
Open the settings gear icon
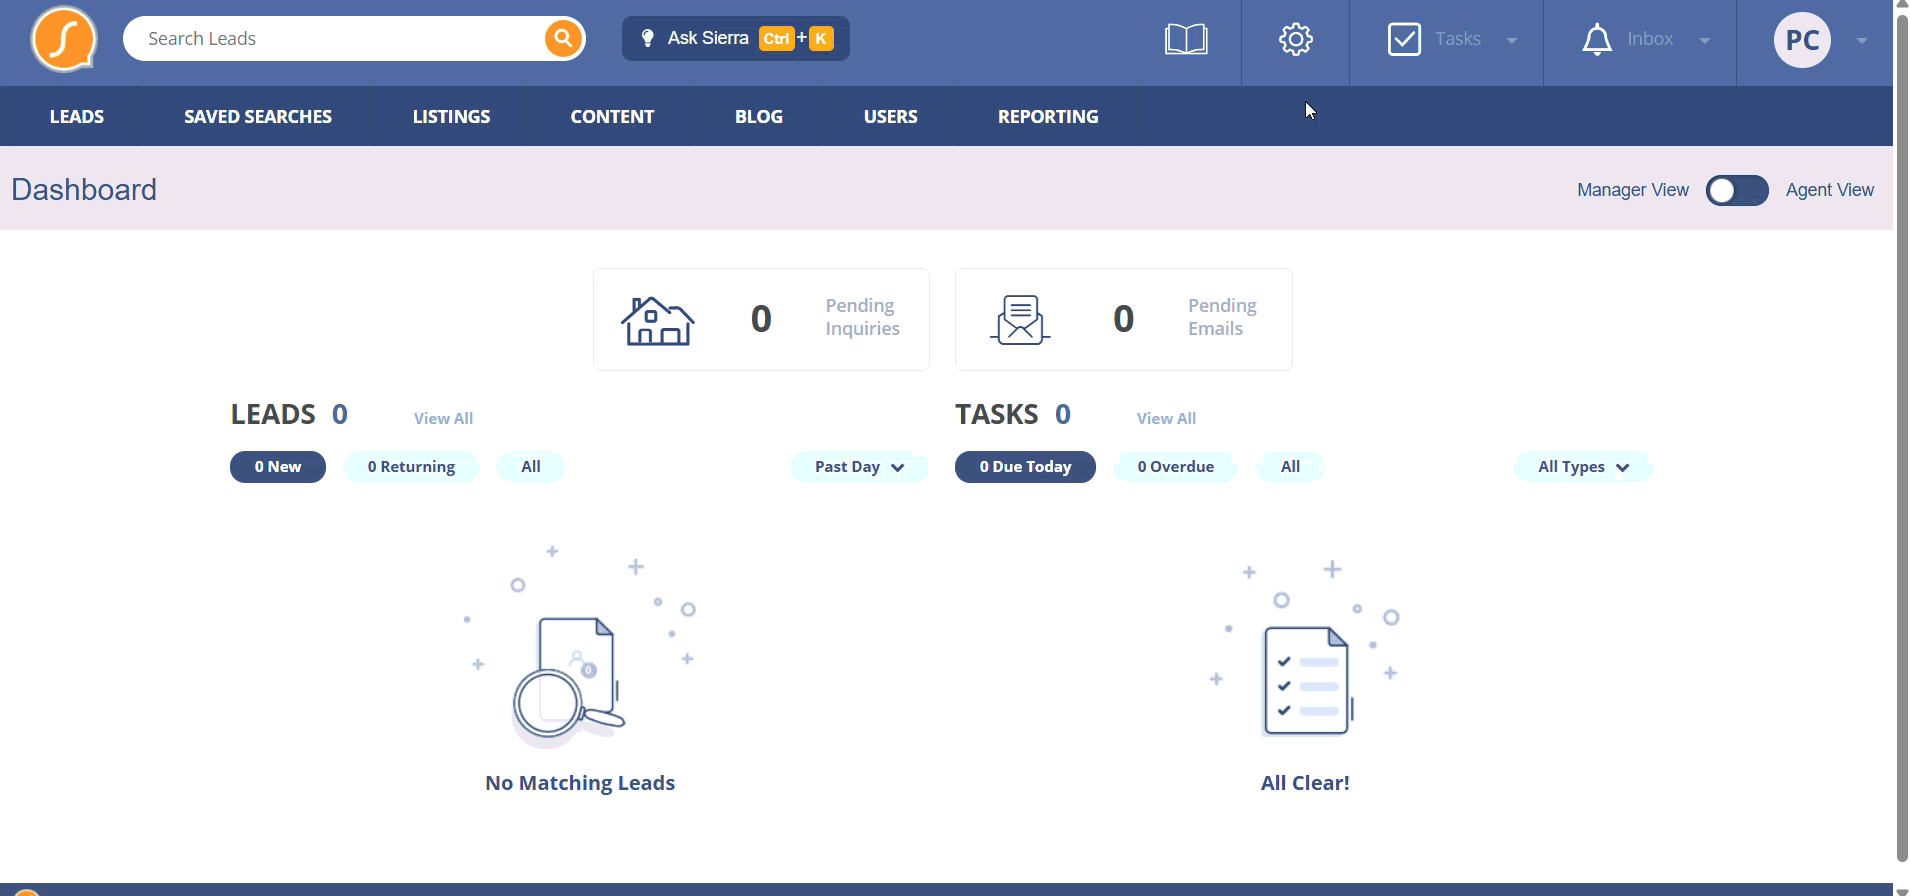(1295, 40)
